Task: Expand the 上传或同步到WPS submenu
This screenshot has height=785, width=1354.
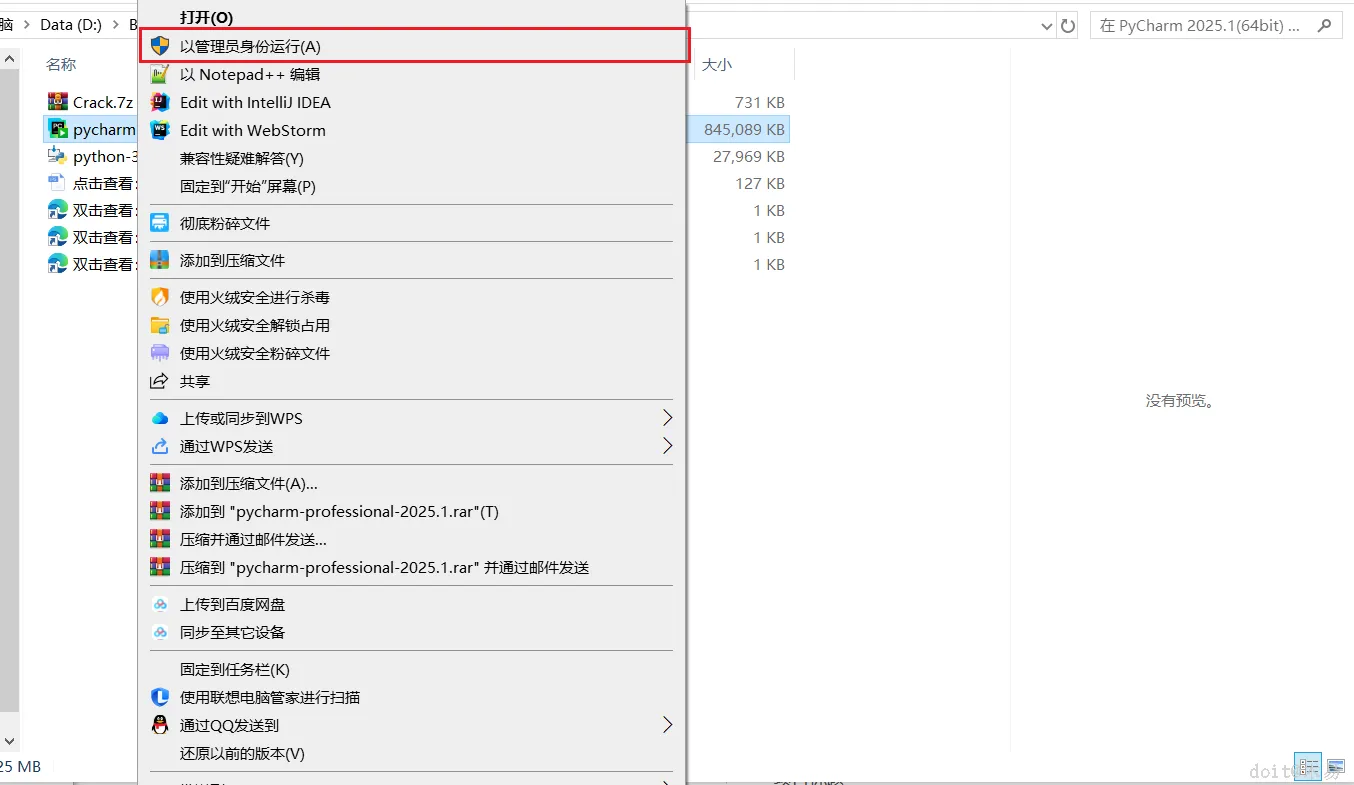Action: (x=667, y=418)
